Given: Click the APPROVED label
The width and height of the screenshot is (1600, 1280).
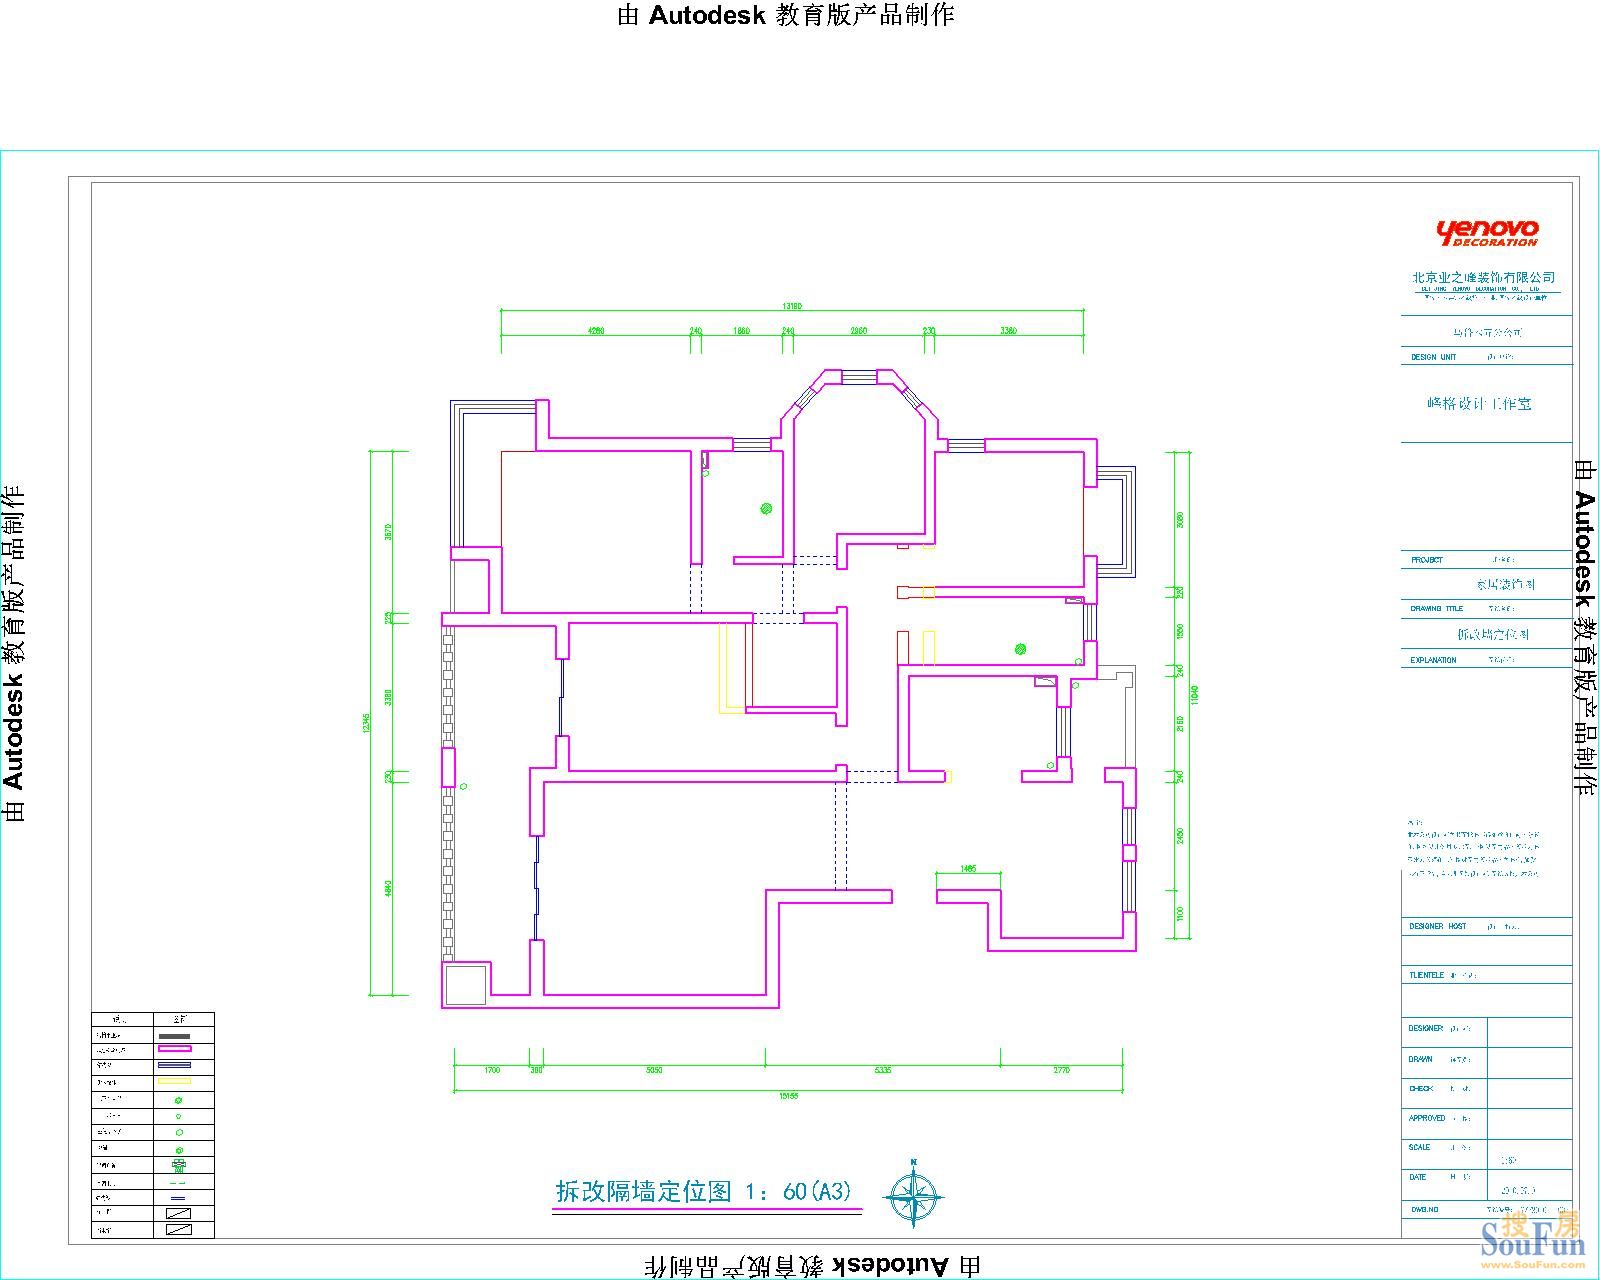Looking at the screenshot, I should pyautogui.click(x=1427, y=1118).
